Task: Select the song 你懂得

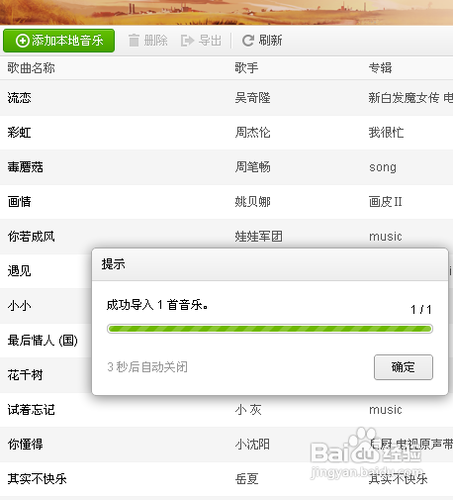Action: pyautogui.click(x=25, y=444)
